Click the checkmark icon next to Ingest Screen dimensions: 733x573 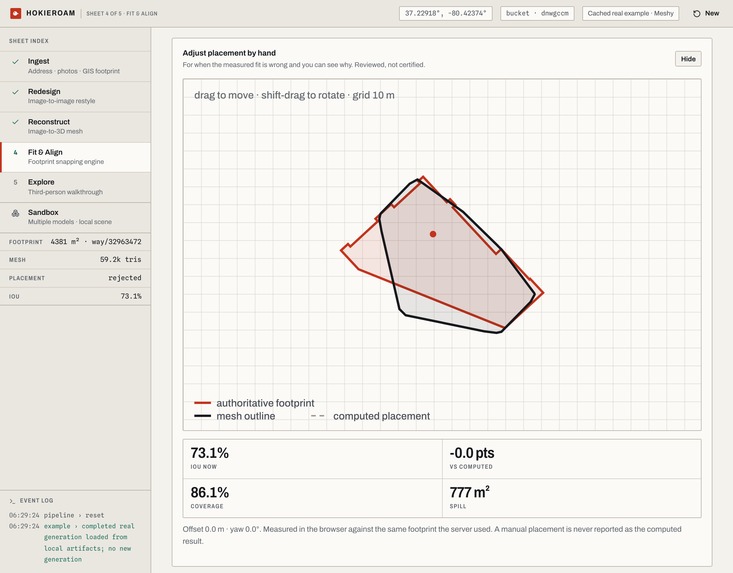pyautogui.click(x=15, y=61)
